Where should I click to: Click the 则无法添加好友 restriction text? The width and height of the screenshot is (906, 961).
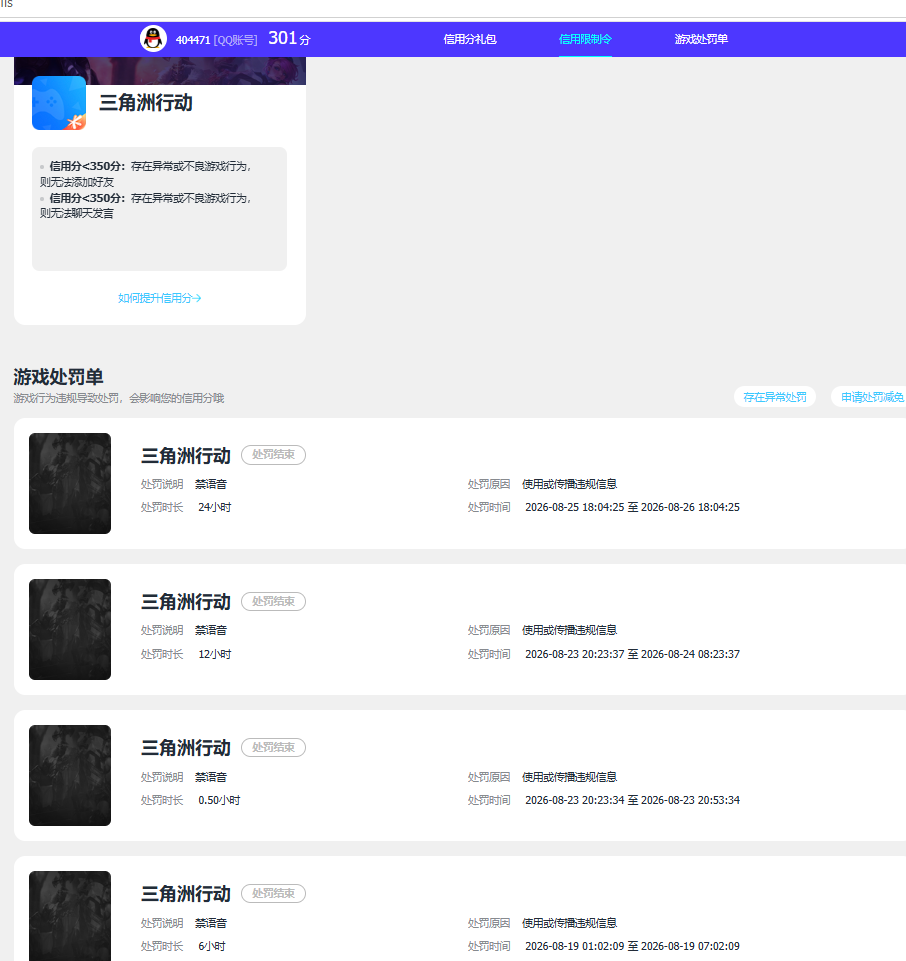pyautogui.click(x=77, y=182)
